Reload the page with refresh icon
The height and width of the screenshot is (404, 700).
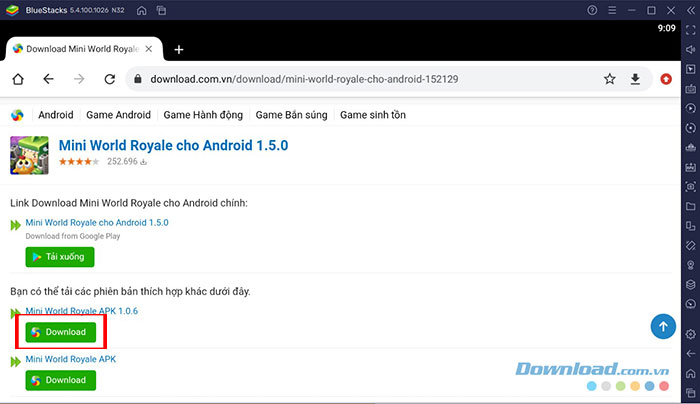click(x=110, y=79)
